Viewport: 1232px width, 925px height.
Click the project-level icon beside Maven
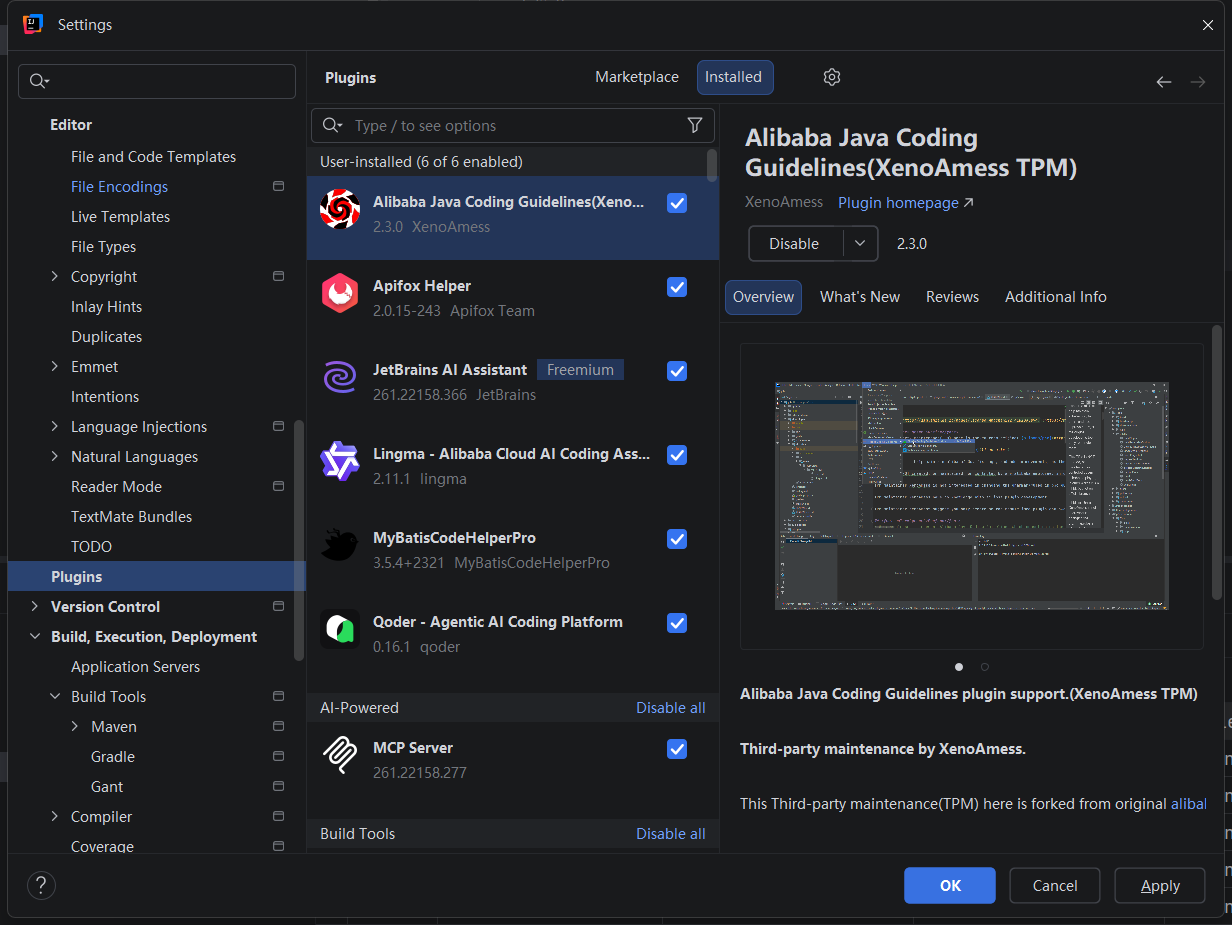click(x=278, y=726)
